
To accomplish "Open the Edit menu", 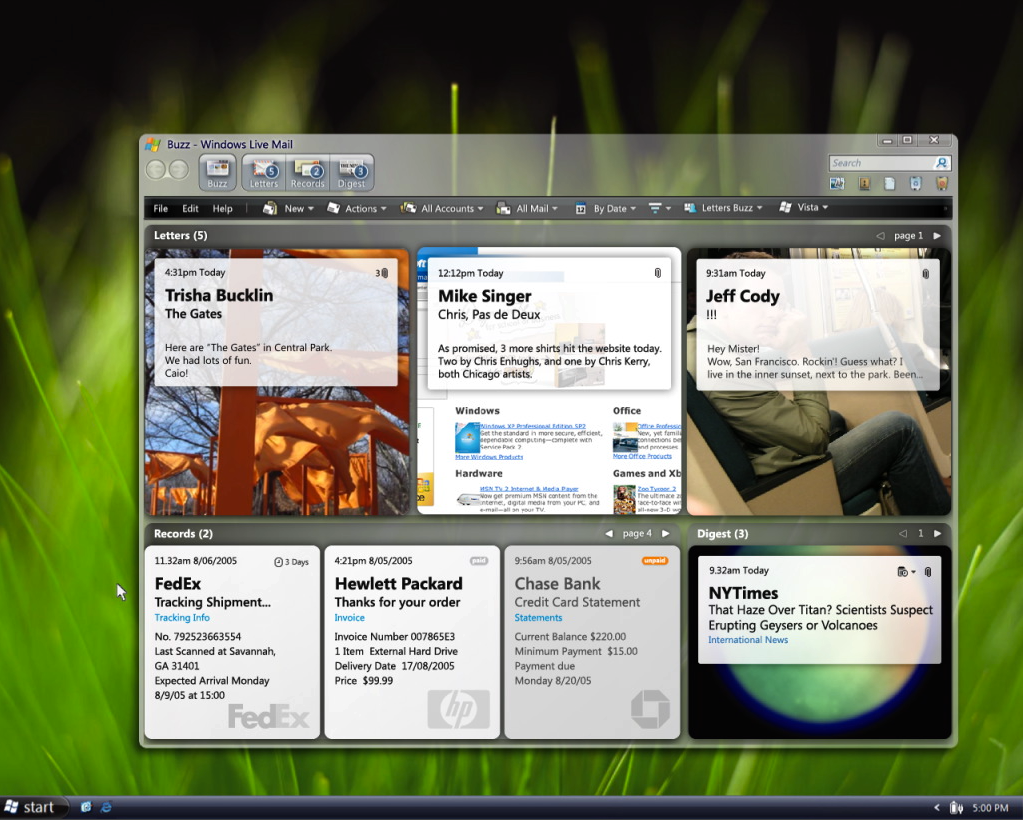I will (191, 208).
